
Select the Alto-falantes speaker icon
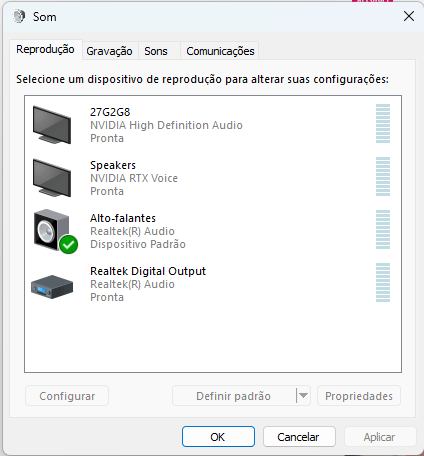point(52,230)
